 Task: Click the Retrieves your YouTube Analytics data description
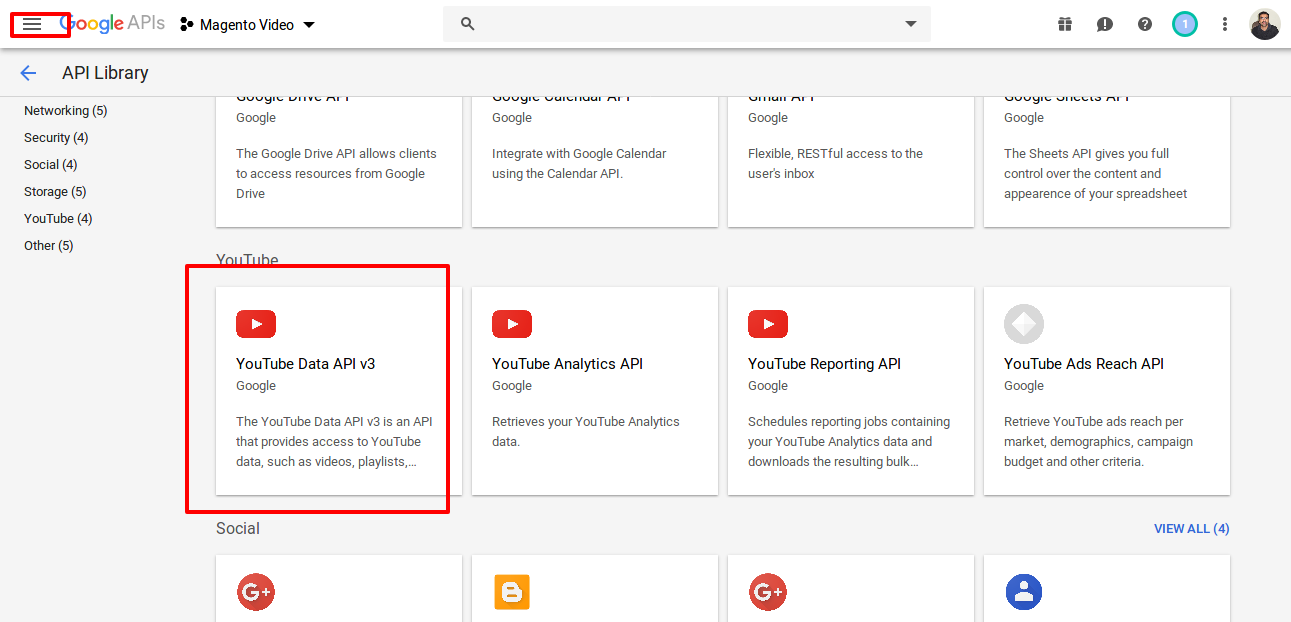[586, 432]
